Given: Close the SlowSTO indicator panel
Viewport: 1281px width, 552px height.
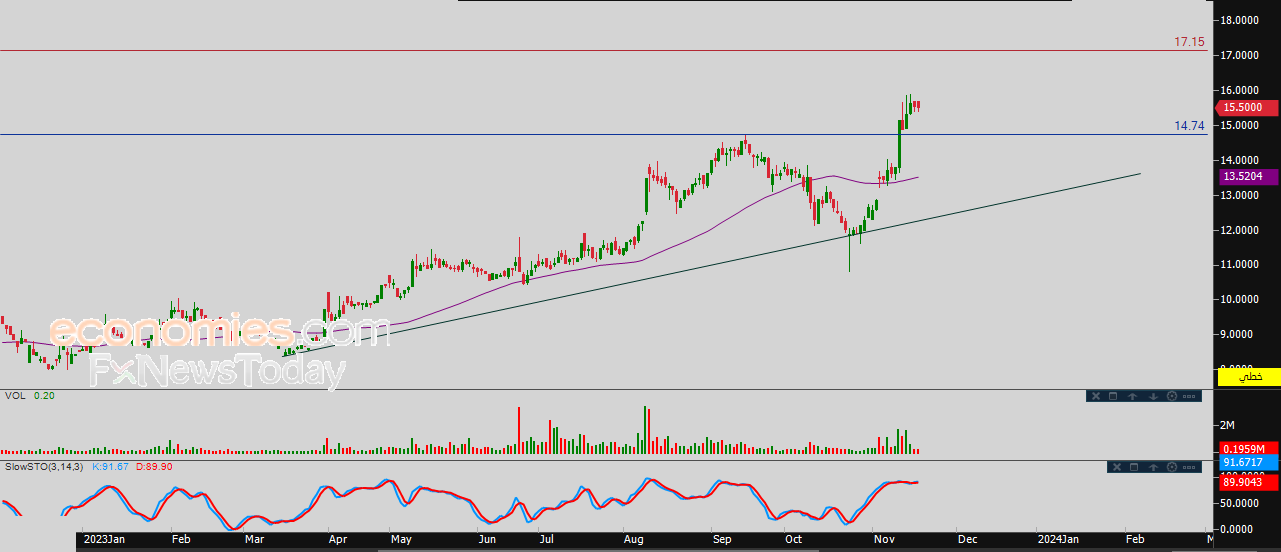Looking at the screenshot, I should point(1117,467).
